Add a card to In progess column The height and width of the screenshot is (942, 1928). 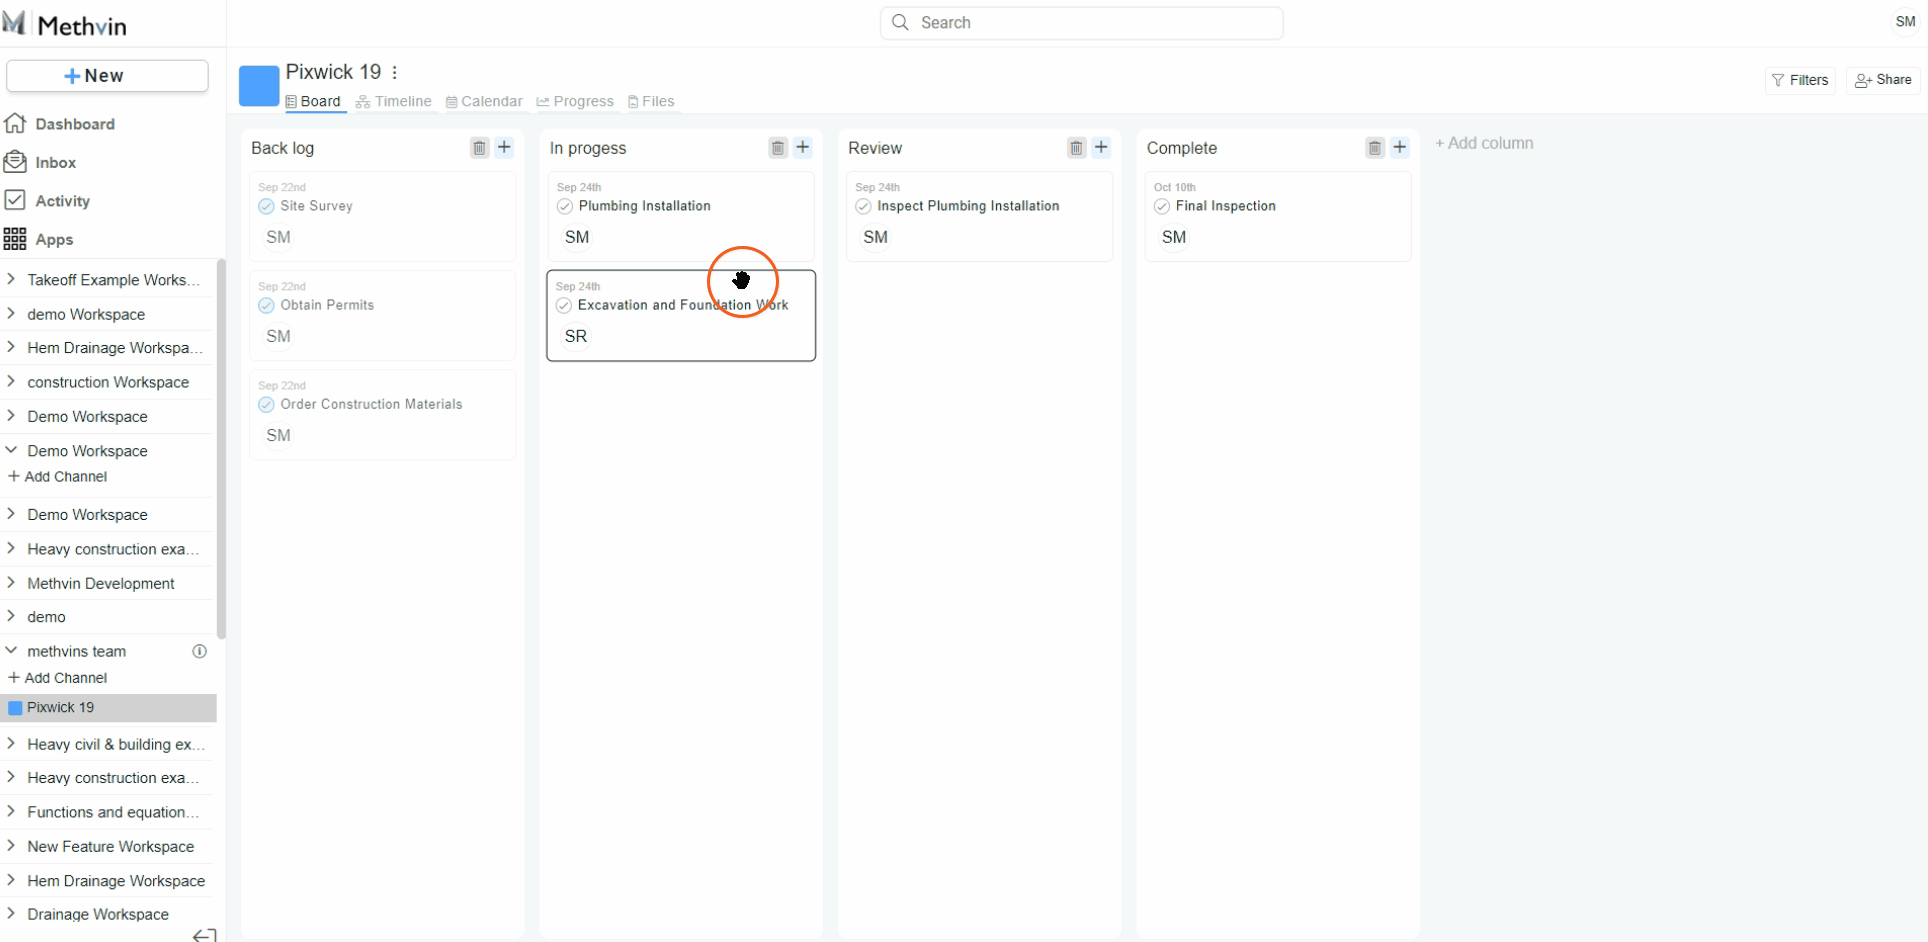(803, 148)
